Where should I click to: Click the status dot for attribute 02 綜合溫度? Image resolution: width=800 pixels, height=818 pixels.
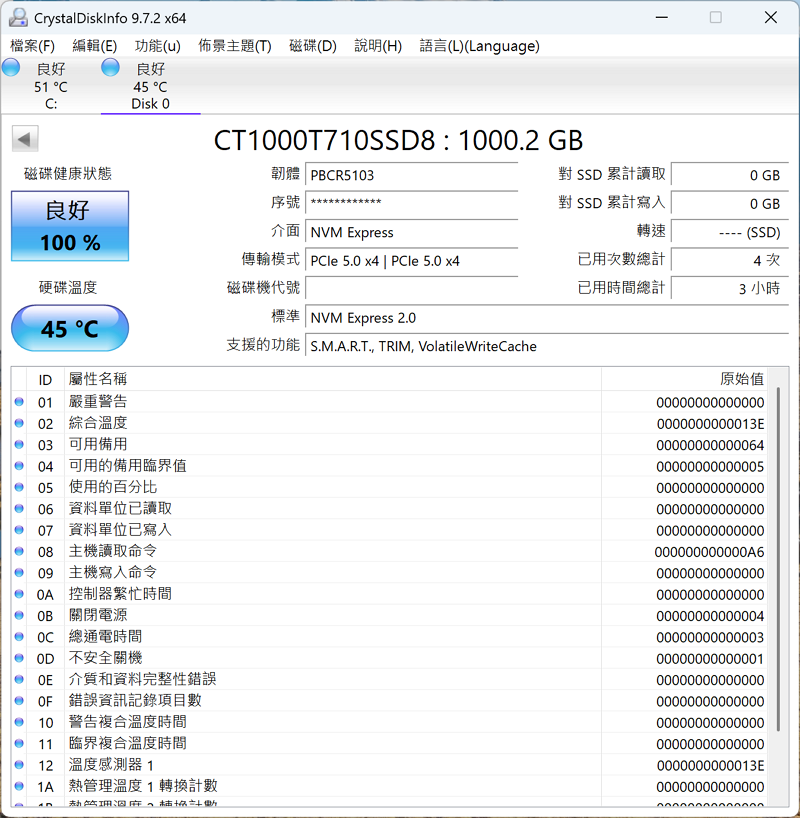coord(19,423)
